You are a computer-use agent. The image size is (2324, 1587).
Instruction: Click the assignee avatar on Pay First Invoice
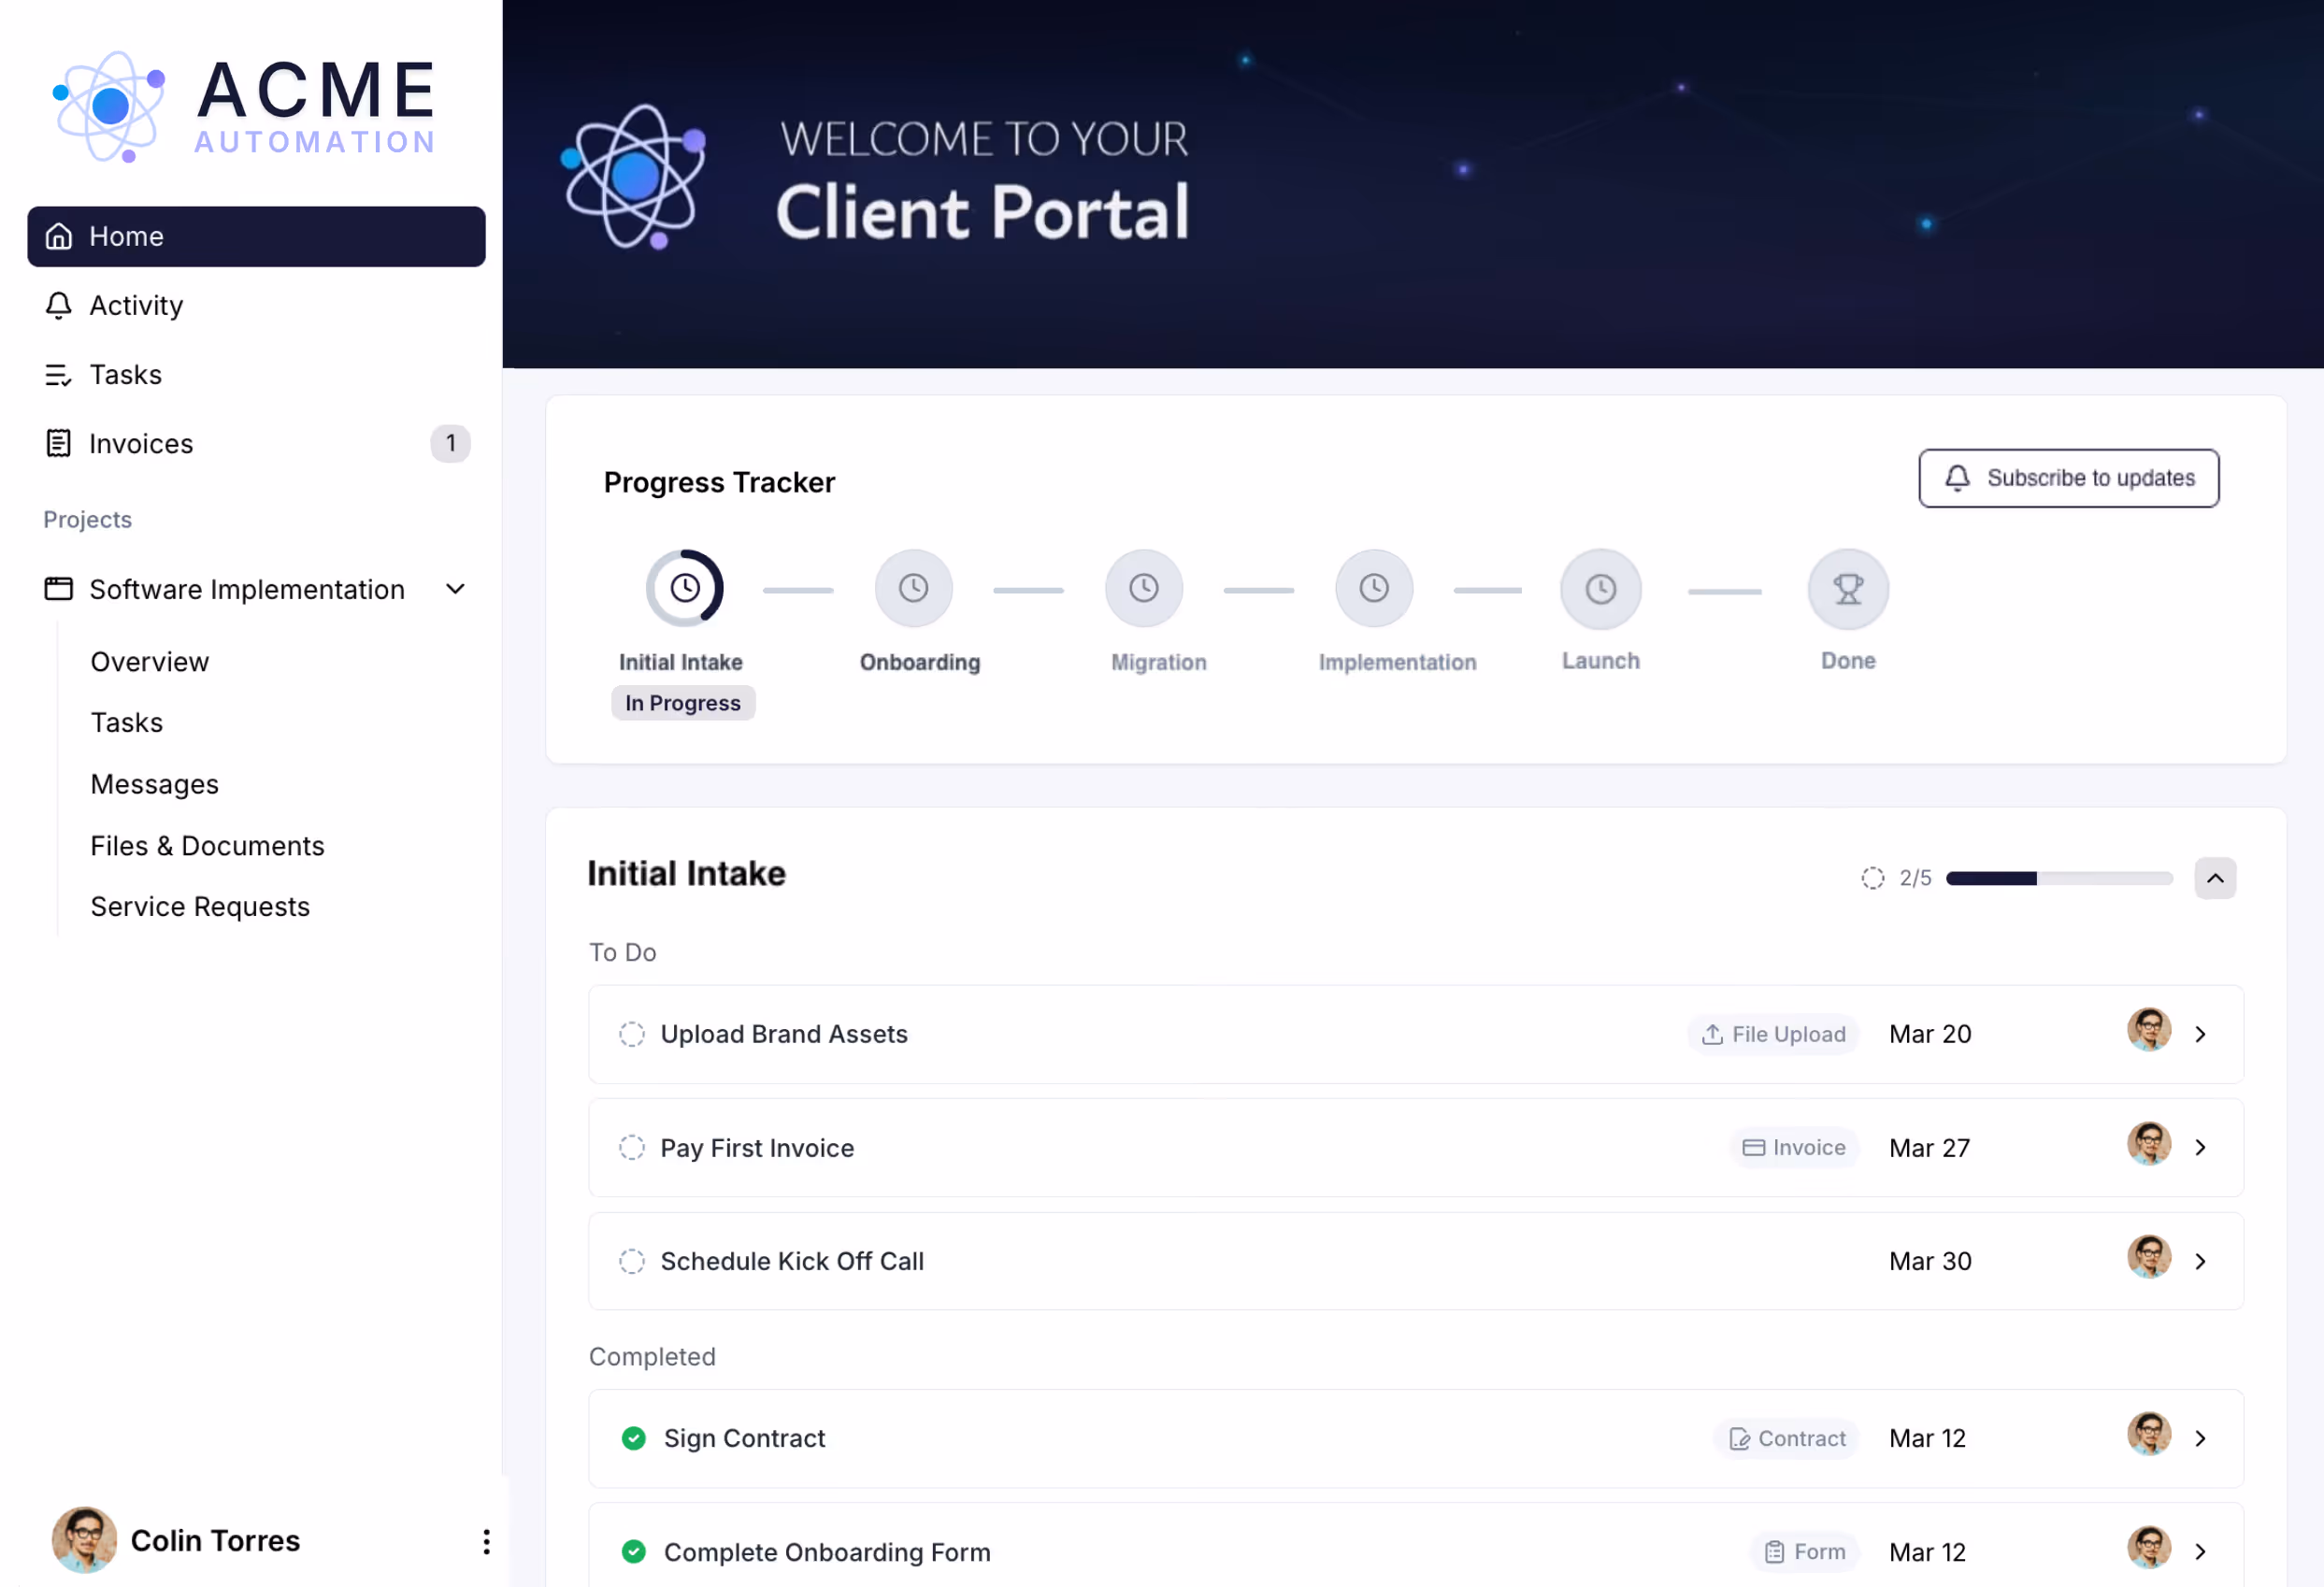(x=2148, y=1144)
